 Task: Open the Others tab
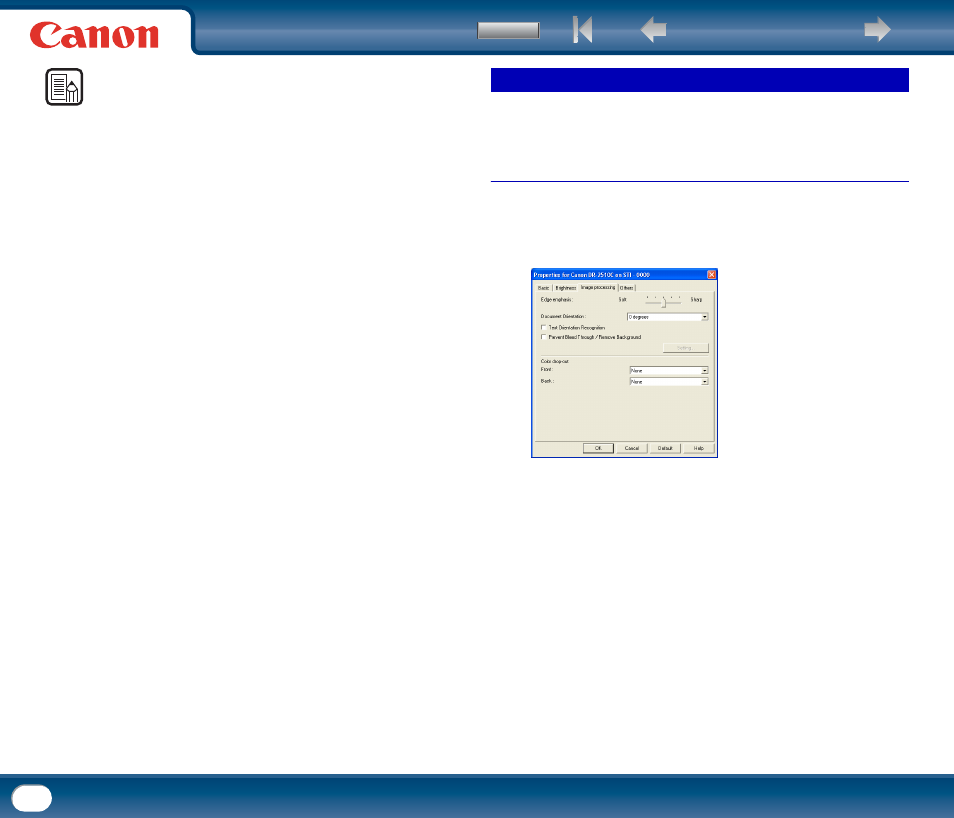click(627, 288)
